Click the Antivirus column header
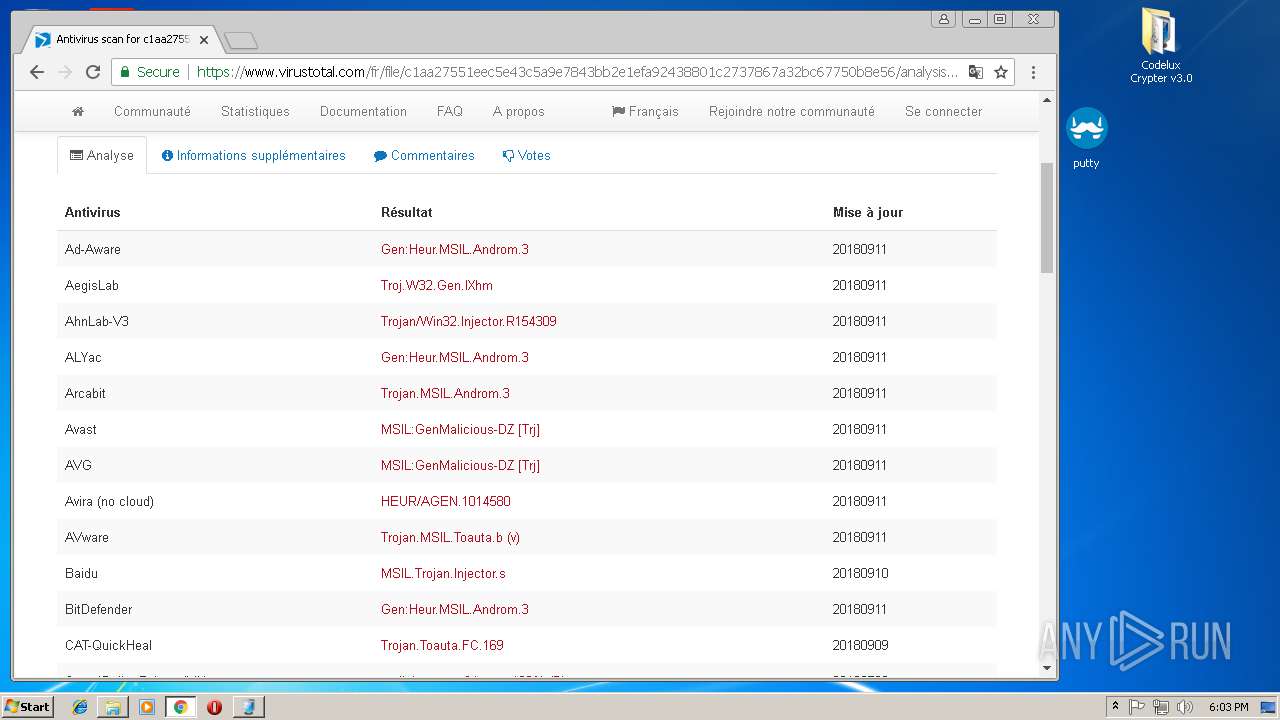This screenshot has height=720, width=1280. click(x=93, y=212)
